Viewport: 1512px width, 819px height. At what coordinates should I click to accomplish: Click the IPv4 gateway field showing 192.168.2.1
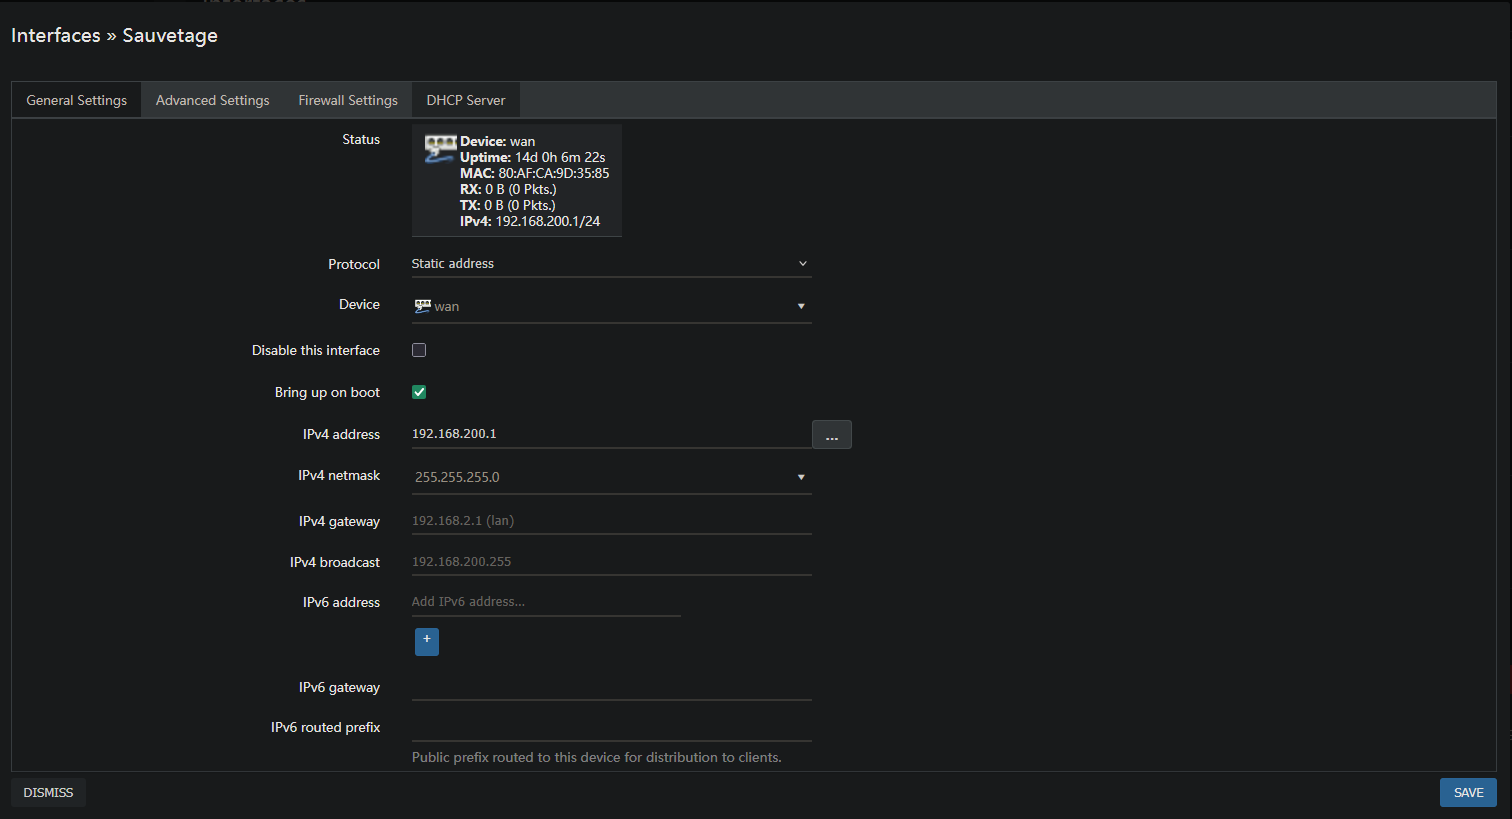610,520
